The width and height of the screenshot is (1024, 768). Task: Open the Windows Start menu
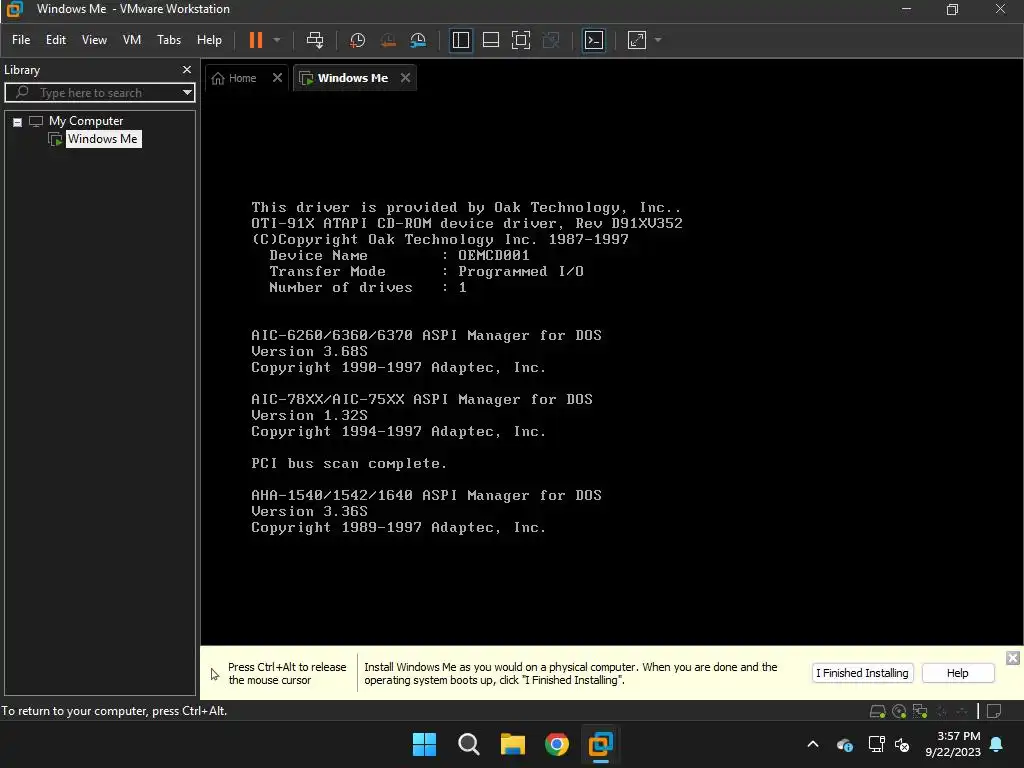[424, 744]
